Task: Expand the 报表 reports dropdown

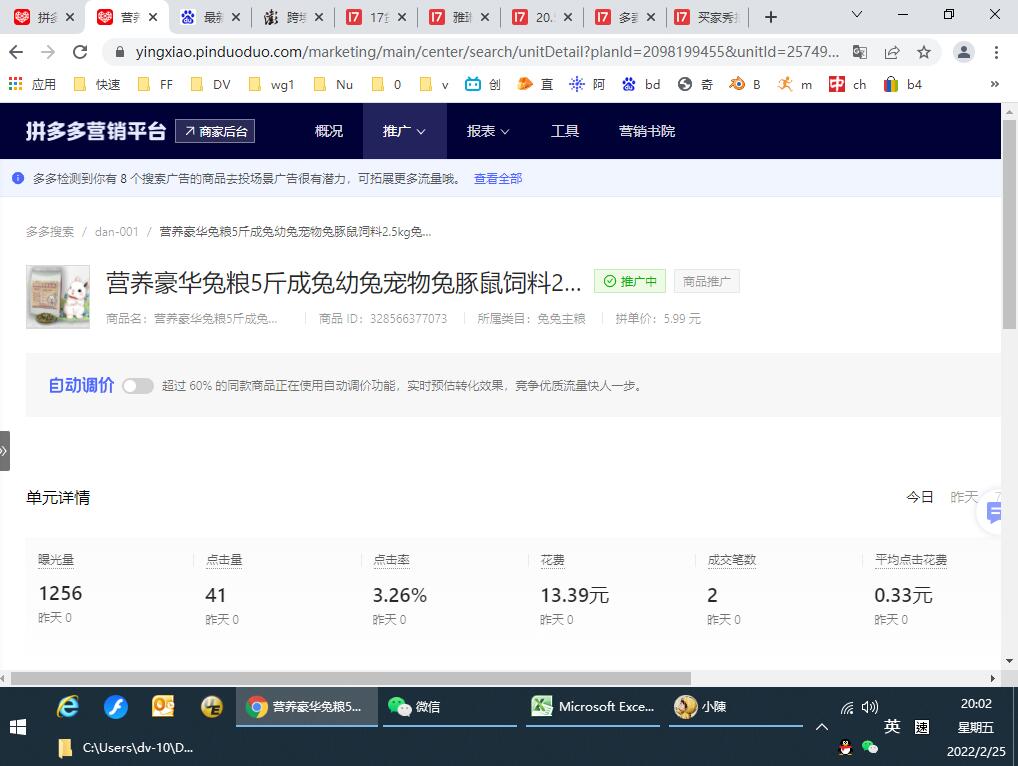Action: [x=488, y=131]
